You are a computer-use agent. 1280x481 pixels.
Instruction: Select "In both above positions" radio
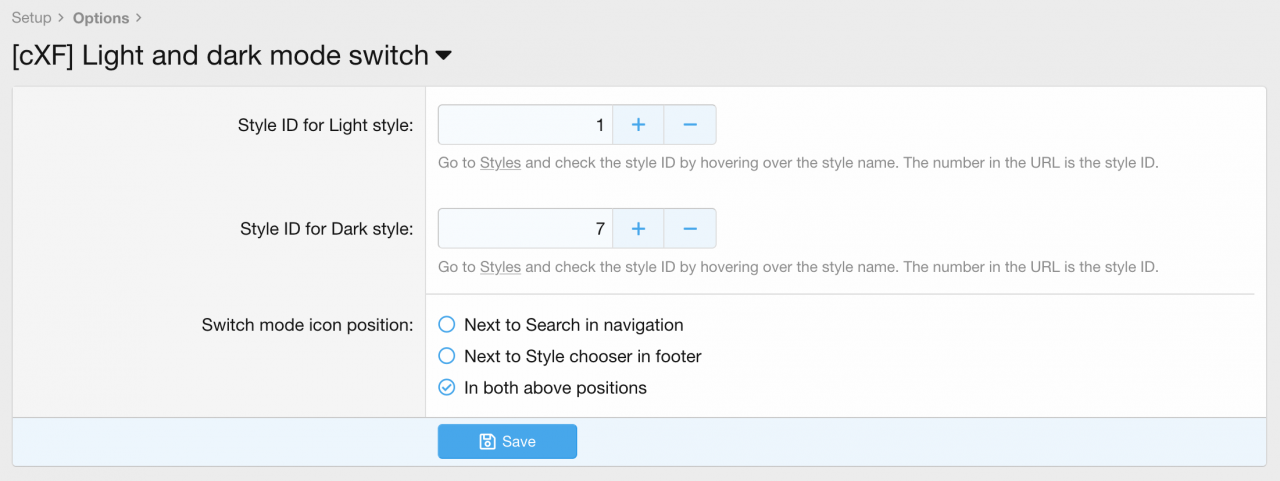447,388
